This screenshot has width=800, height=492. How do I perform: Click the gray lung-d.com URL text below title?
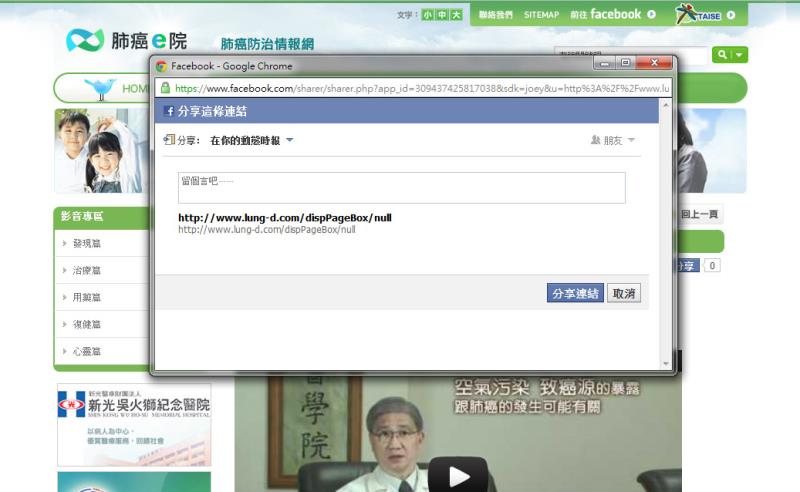pyautogui.click(x=266, y=230)
